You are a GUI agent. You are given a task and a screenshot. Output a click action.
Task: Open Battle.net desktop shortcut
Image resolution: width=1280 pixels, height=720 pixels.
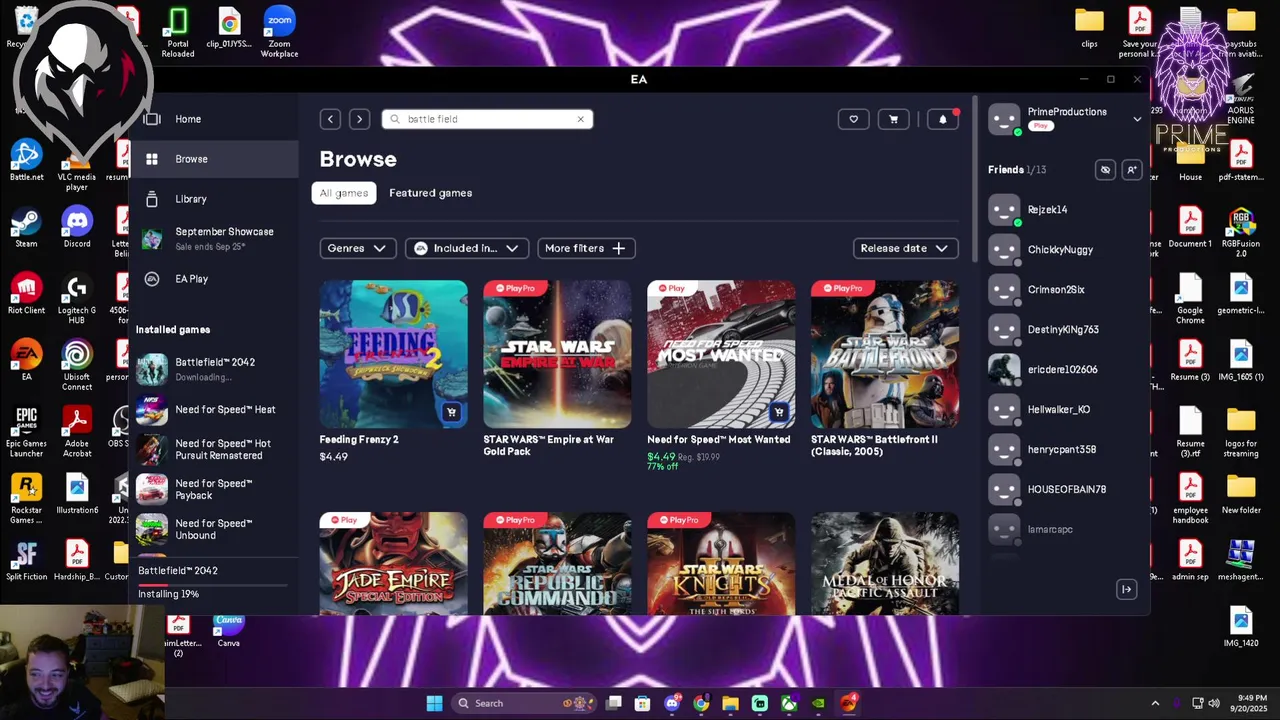[26, 160]
